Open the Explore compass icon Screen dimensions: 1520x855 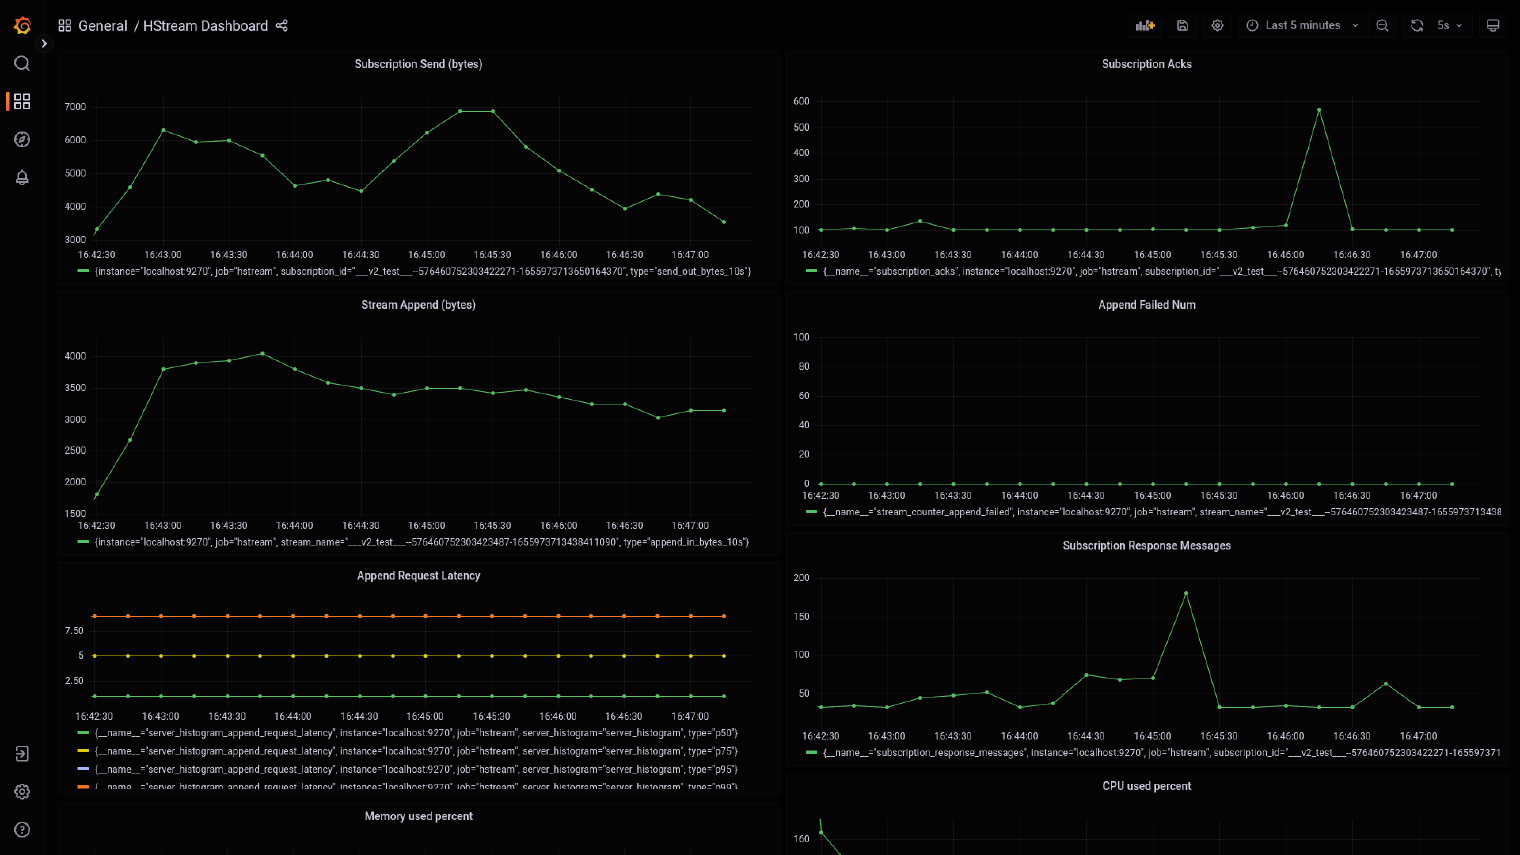pos(22,139)
